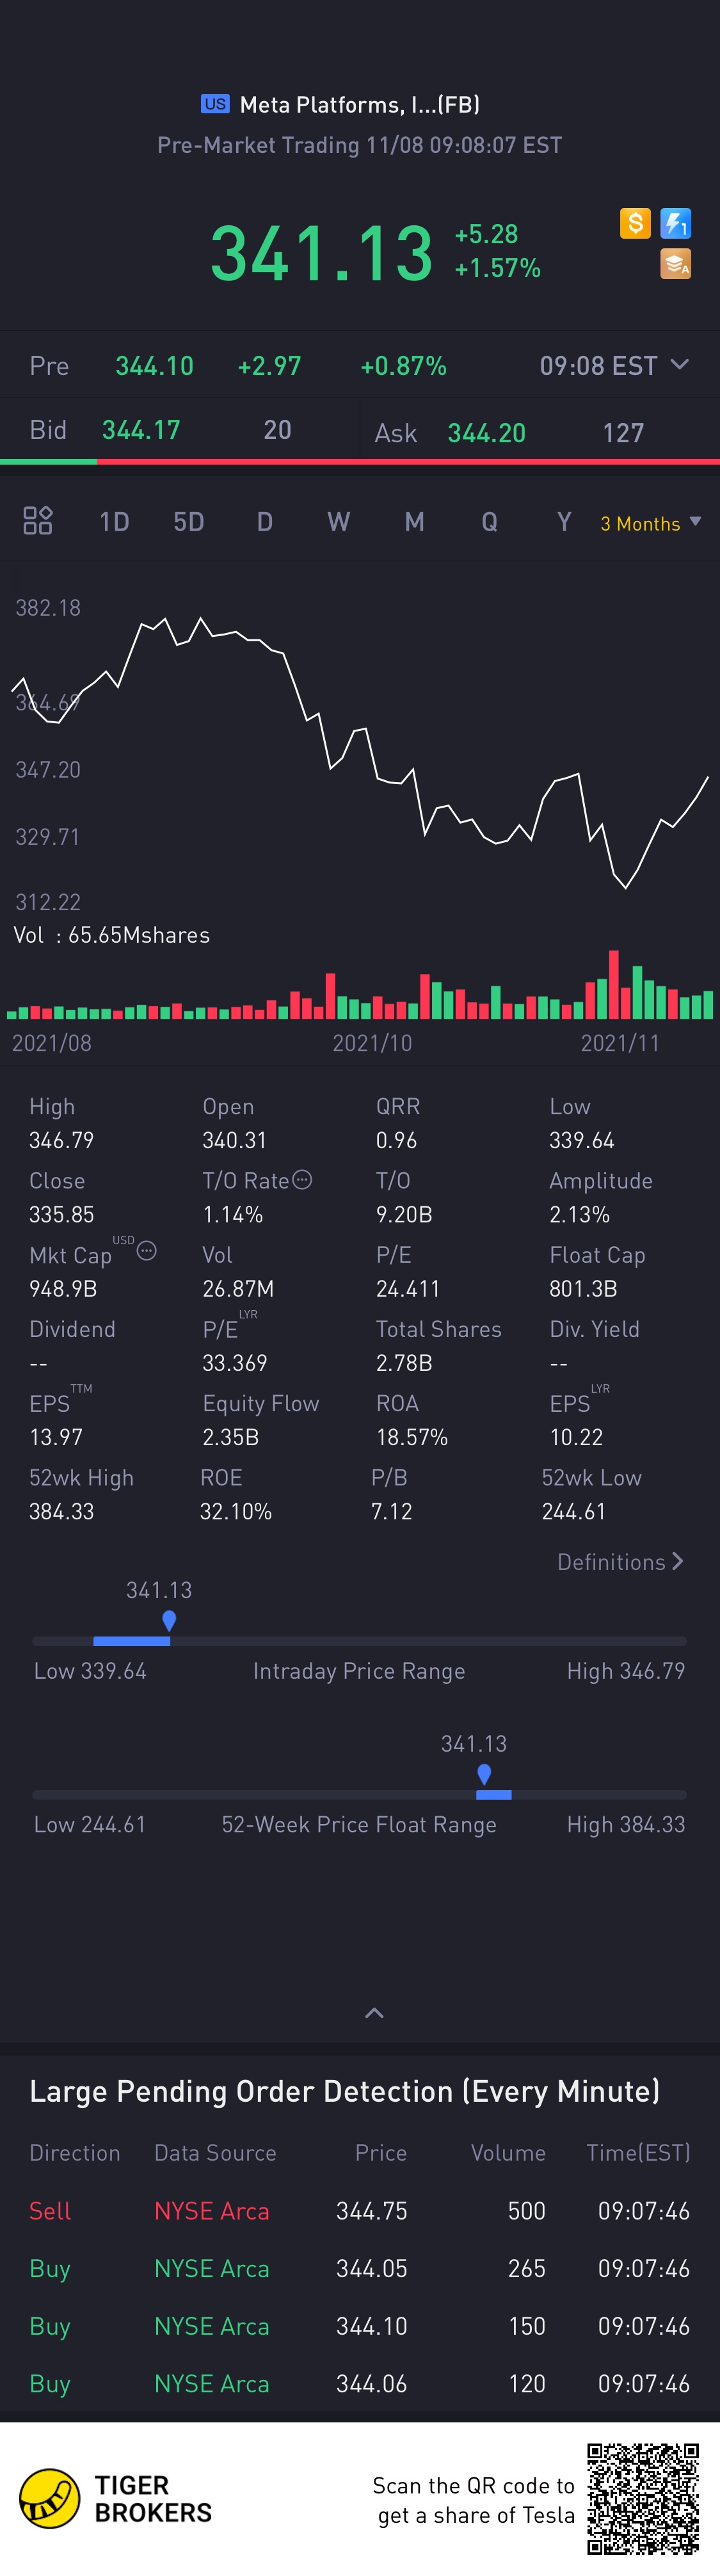Tap the +1.57% change value
720x2576 pixels.
498,268
